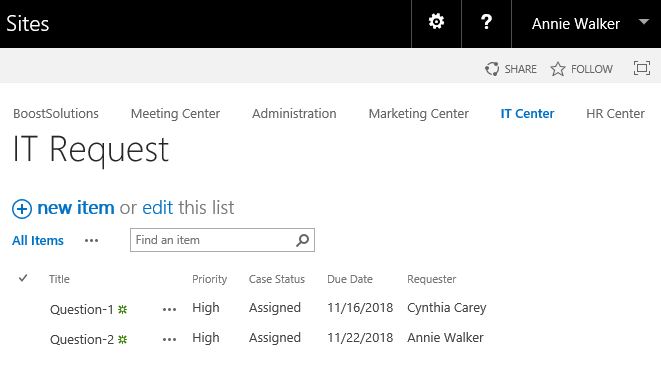
Task: Click the Follow star icon
Action: coord(558,69)
